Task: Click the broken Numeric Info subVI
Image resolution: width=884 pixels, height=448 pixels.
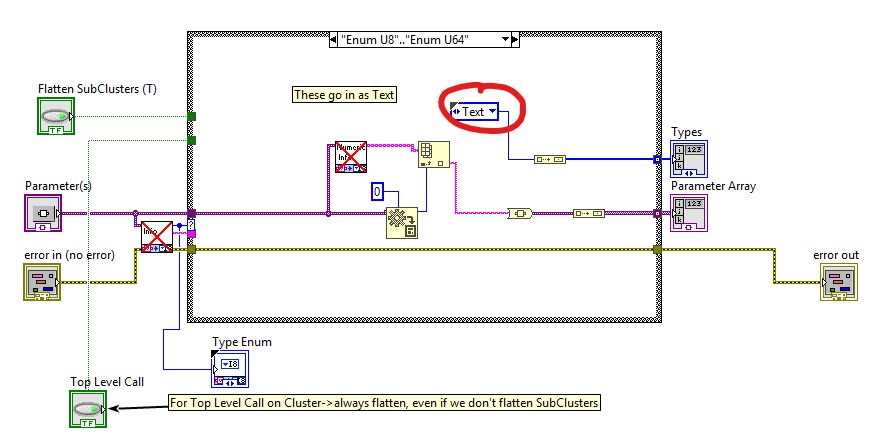Action: pyautogui.click(x=351, y=158)
